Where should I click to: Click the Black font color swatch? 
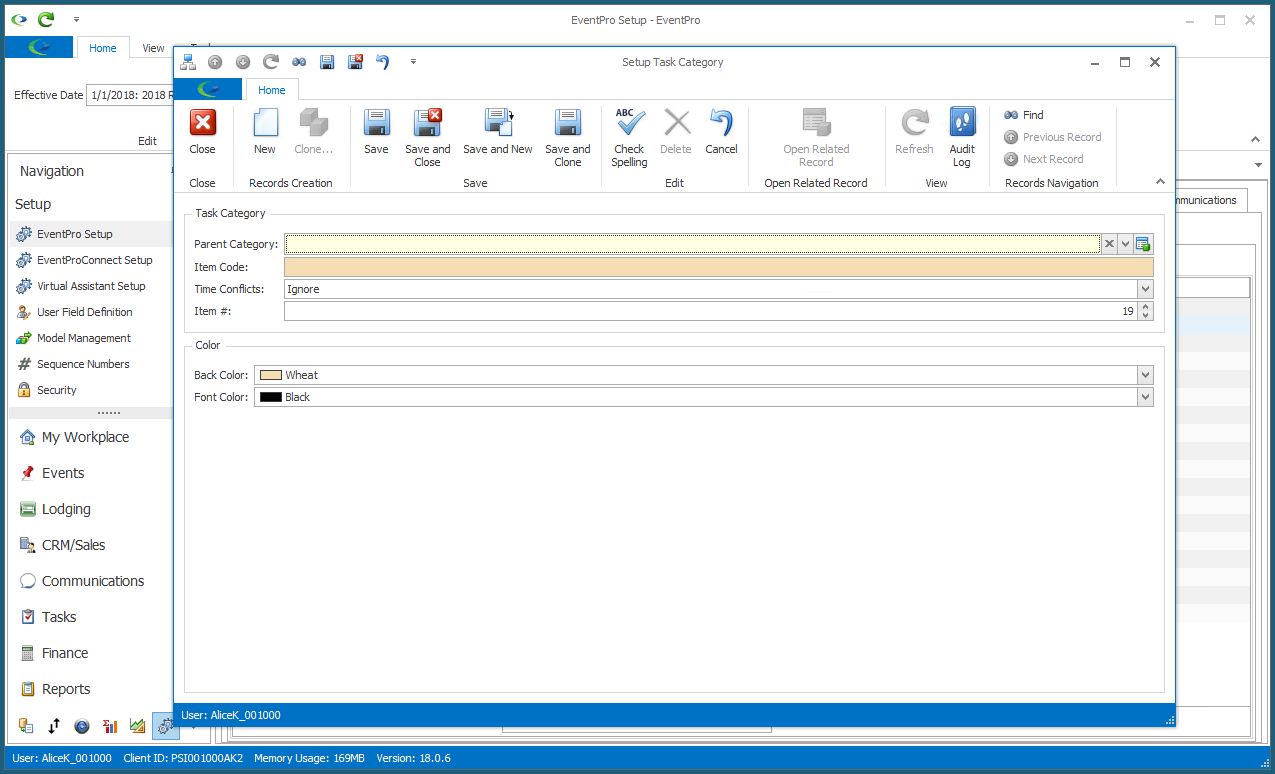click(270, 397)
